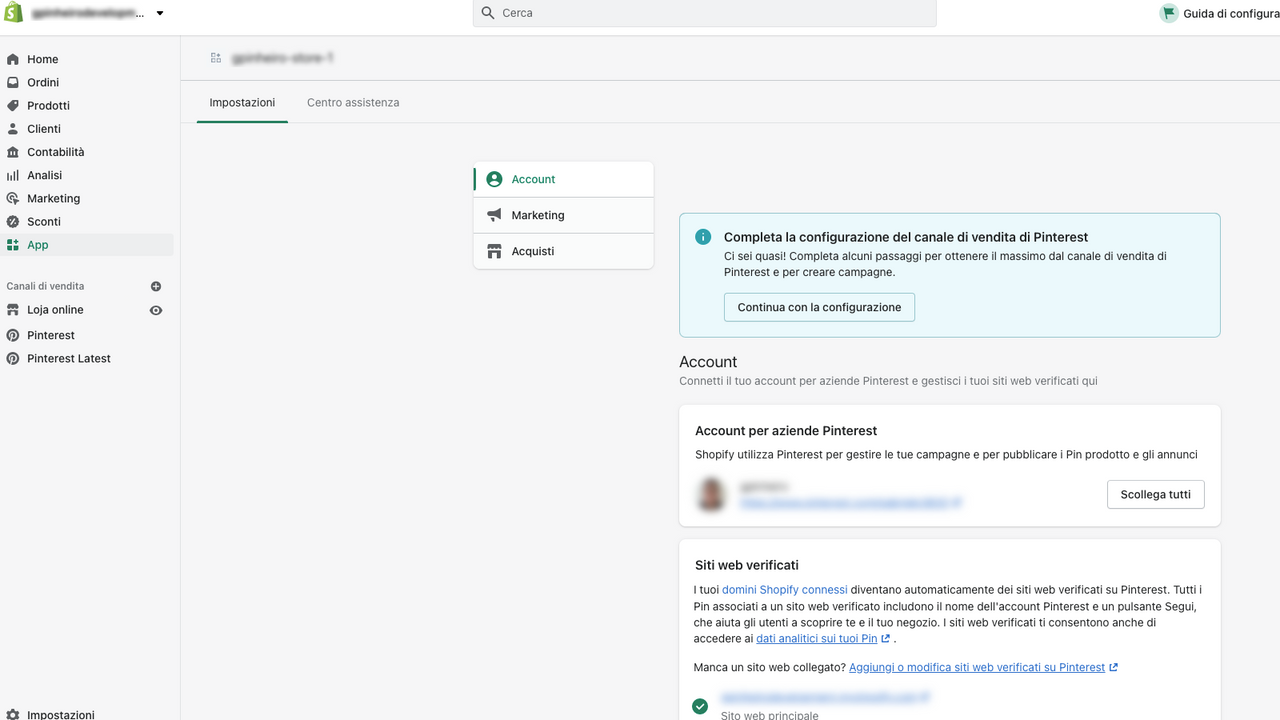Screen dimensions: 1280x720
Task: Click the Ordini inbox icon
Action: tap(13, 82)
